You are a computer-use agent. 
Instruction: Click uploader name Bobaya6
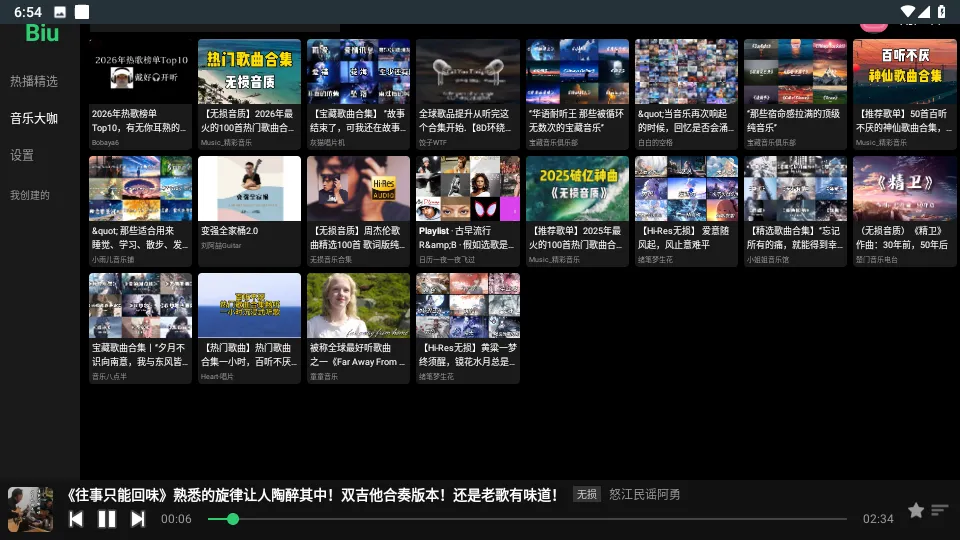pyautogui.click(x=105, y=143)
